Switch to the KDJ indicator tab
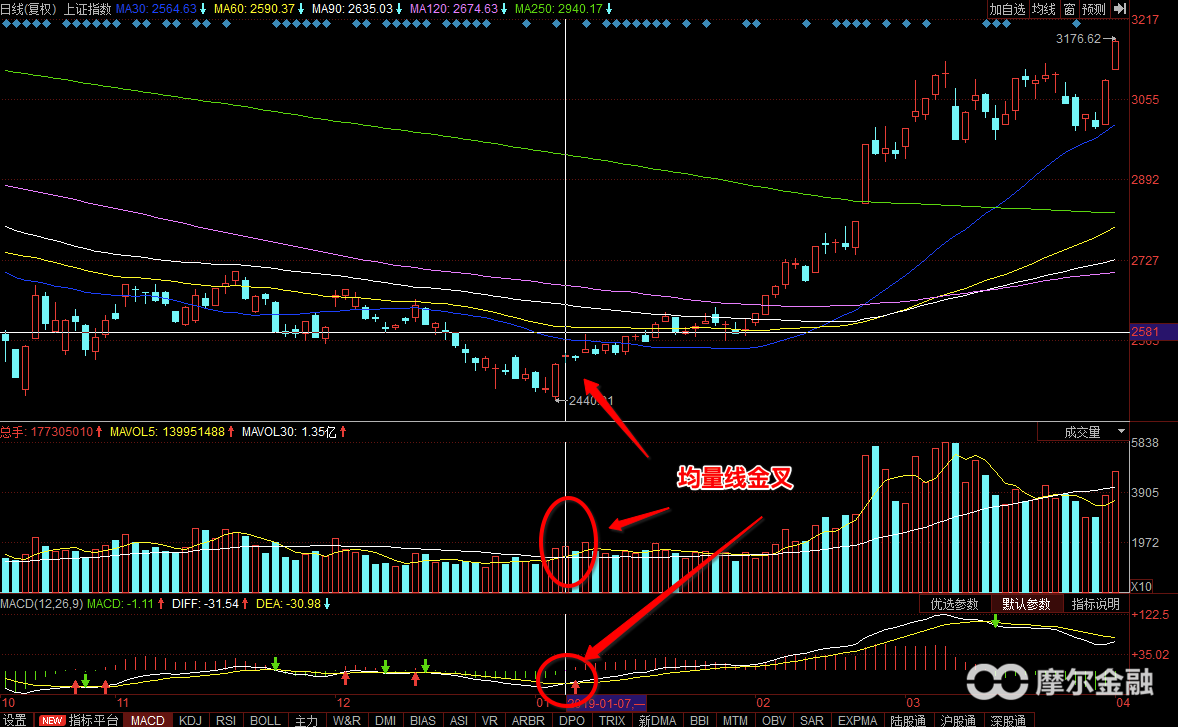1178x727 pixels. tap(190, 720)
